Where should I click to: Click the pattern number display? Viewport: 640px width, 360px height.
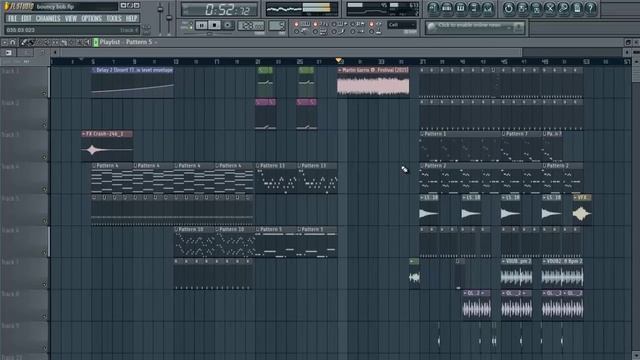click(277, 26)
